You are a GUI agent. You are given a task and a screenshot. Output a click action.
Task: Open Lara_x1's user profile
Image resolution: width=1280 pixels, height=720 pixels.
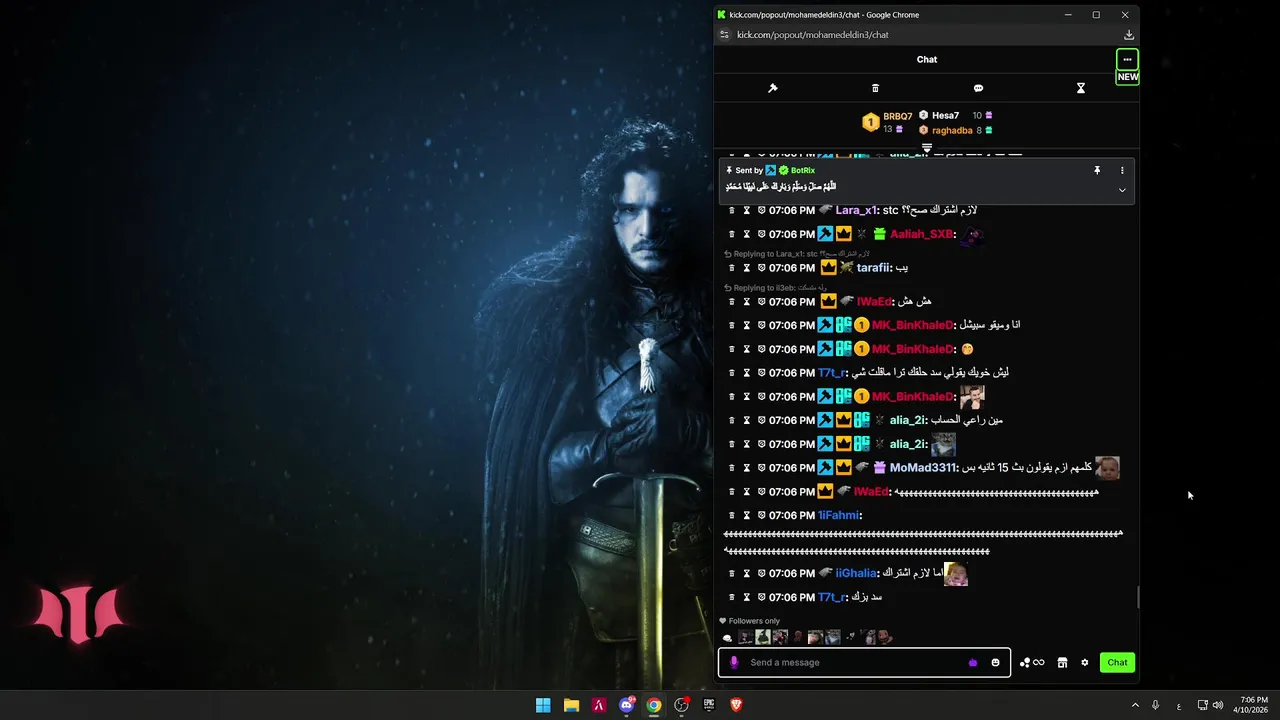coord(855,210)
